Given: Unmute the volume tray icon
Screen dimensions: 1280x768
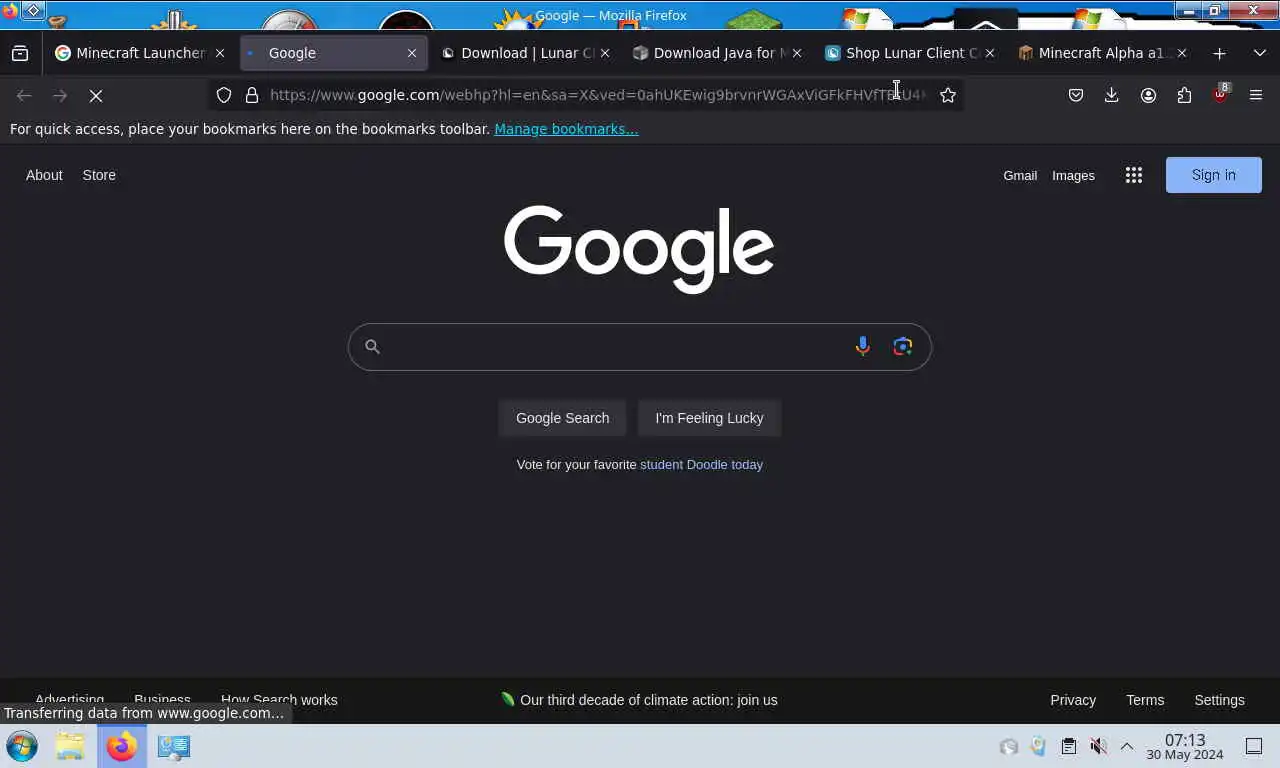Looking at the screenshot, I should pos(1098,746).
